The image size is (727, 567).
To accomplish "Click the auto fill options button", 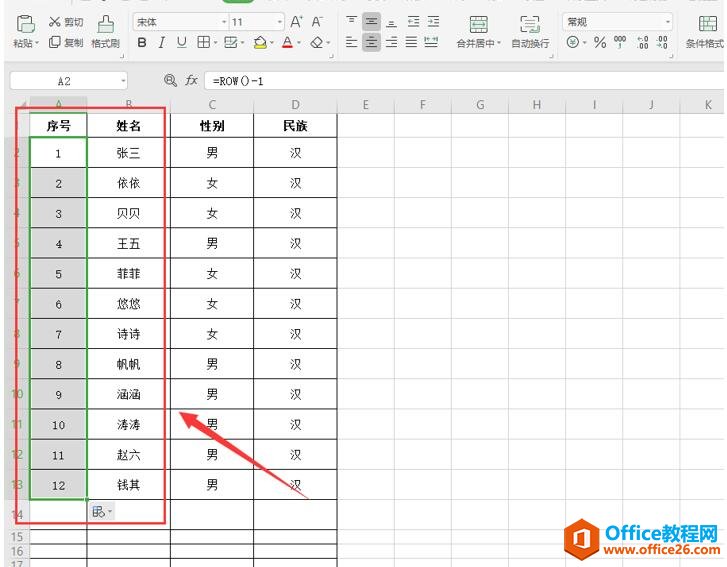I will [102, 512].
